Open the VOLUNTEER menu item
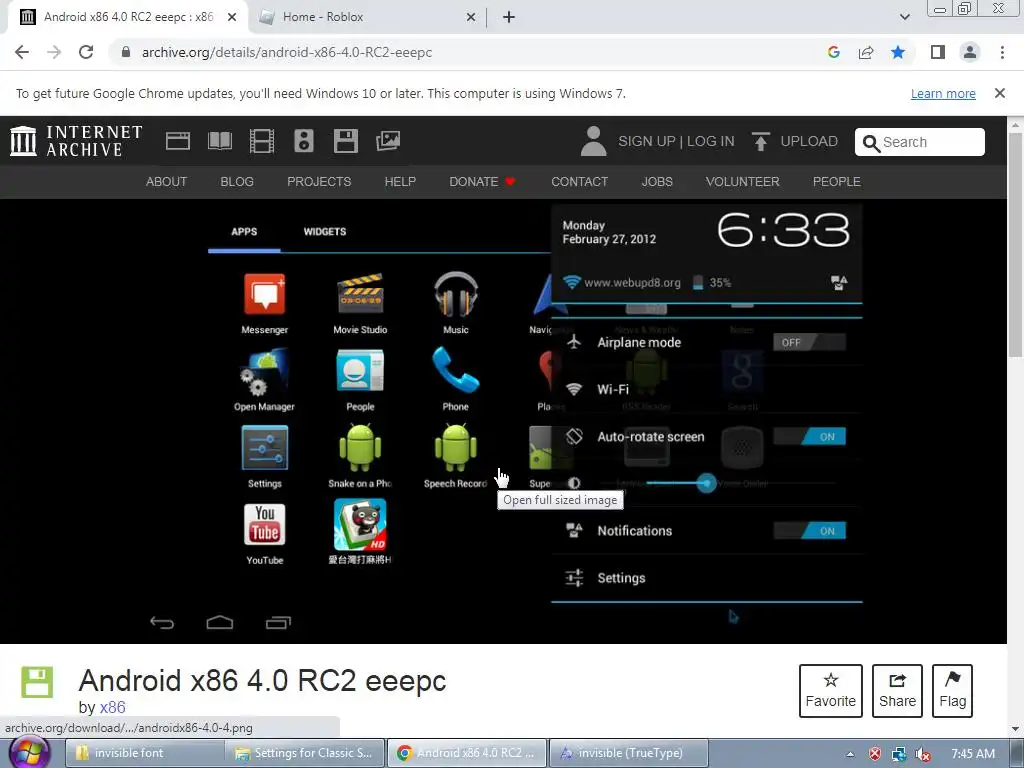The image size is (1024, 768). pos(743,182)
